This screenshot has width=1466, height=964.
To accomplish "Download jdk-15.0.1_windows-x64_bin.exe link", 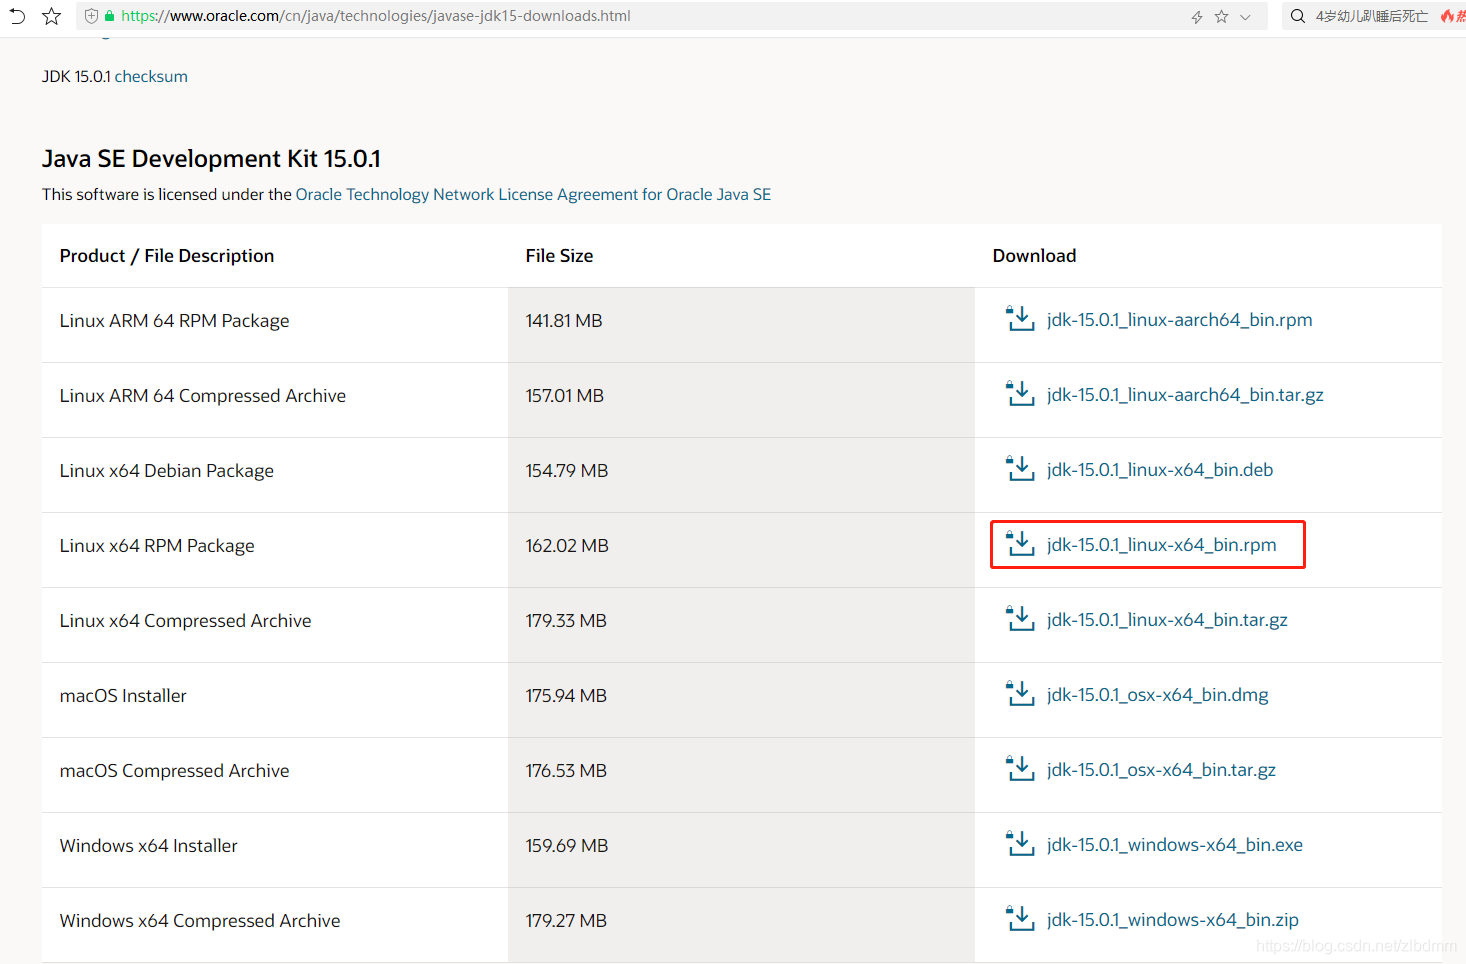I will (x=1174, y=845).
